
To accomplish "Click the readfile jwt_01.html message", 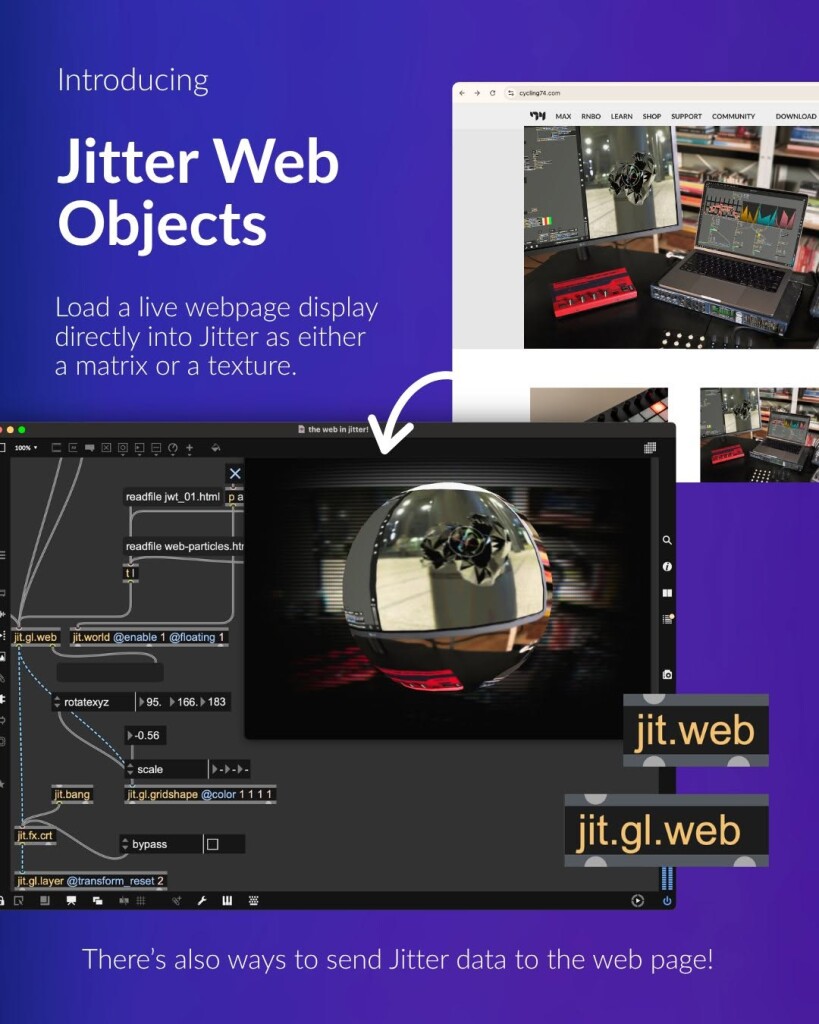I will (172, 497).
